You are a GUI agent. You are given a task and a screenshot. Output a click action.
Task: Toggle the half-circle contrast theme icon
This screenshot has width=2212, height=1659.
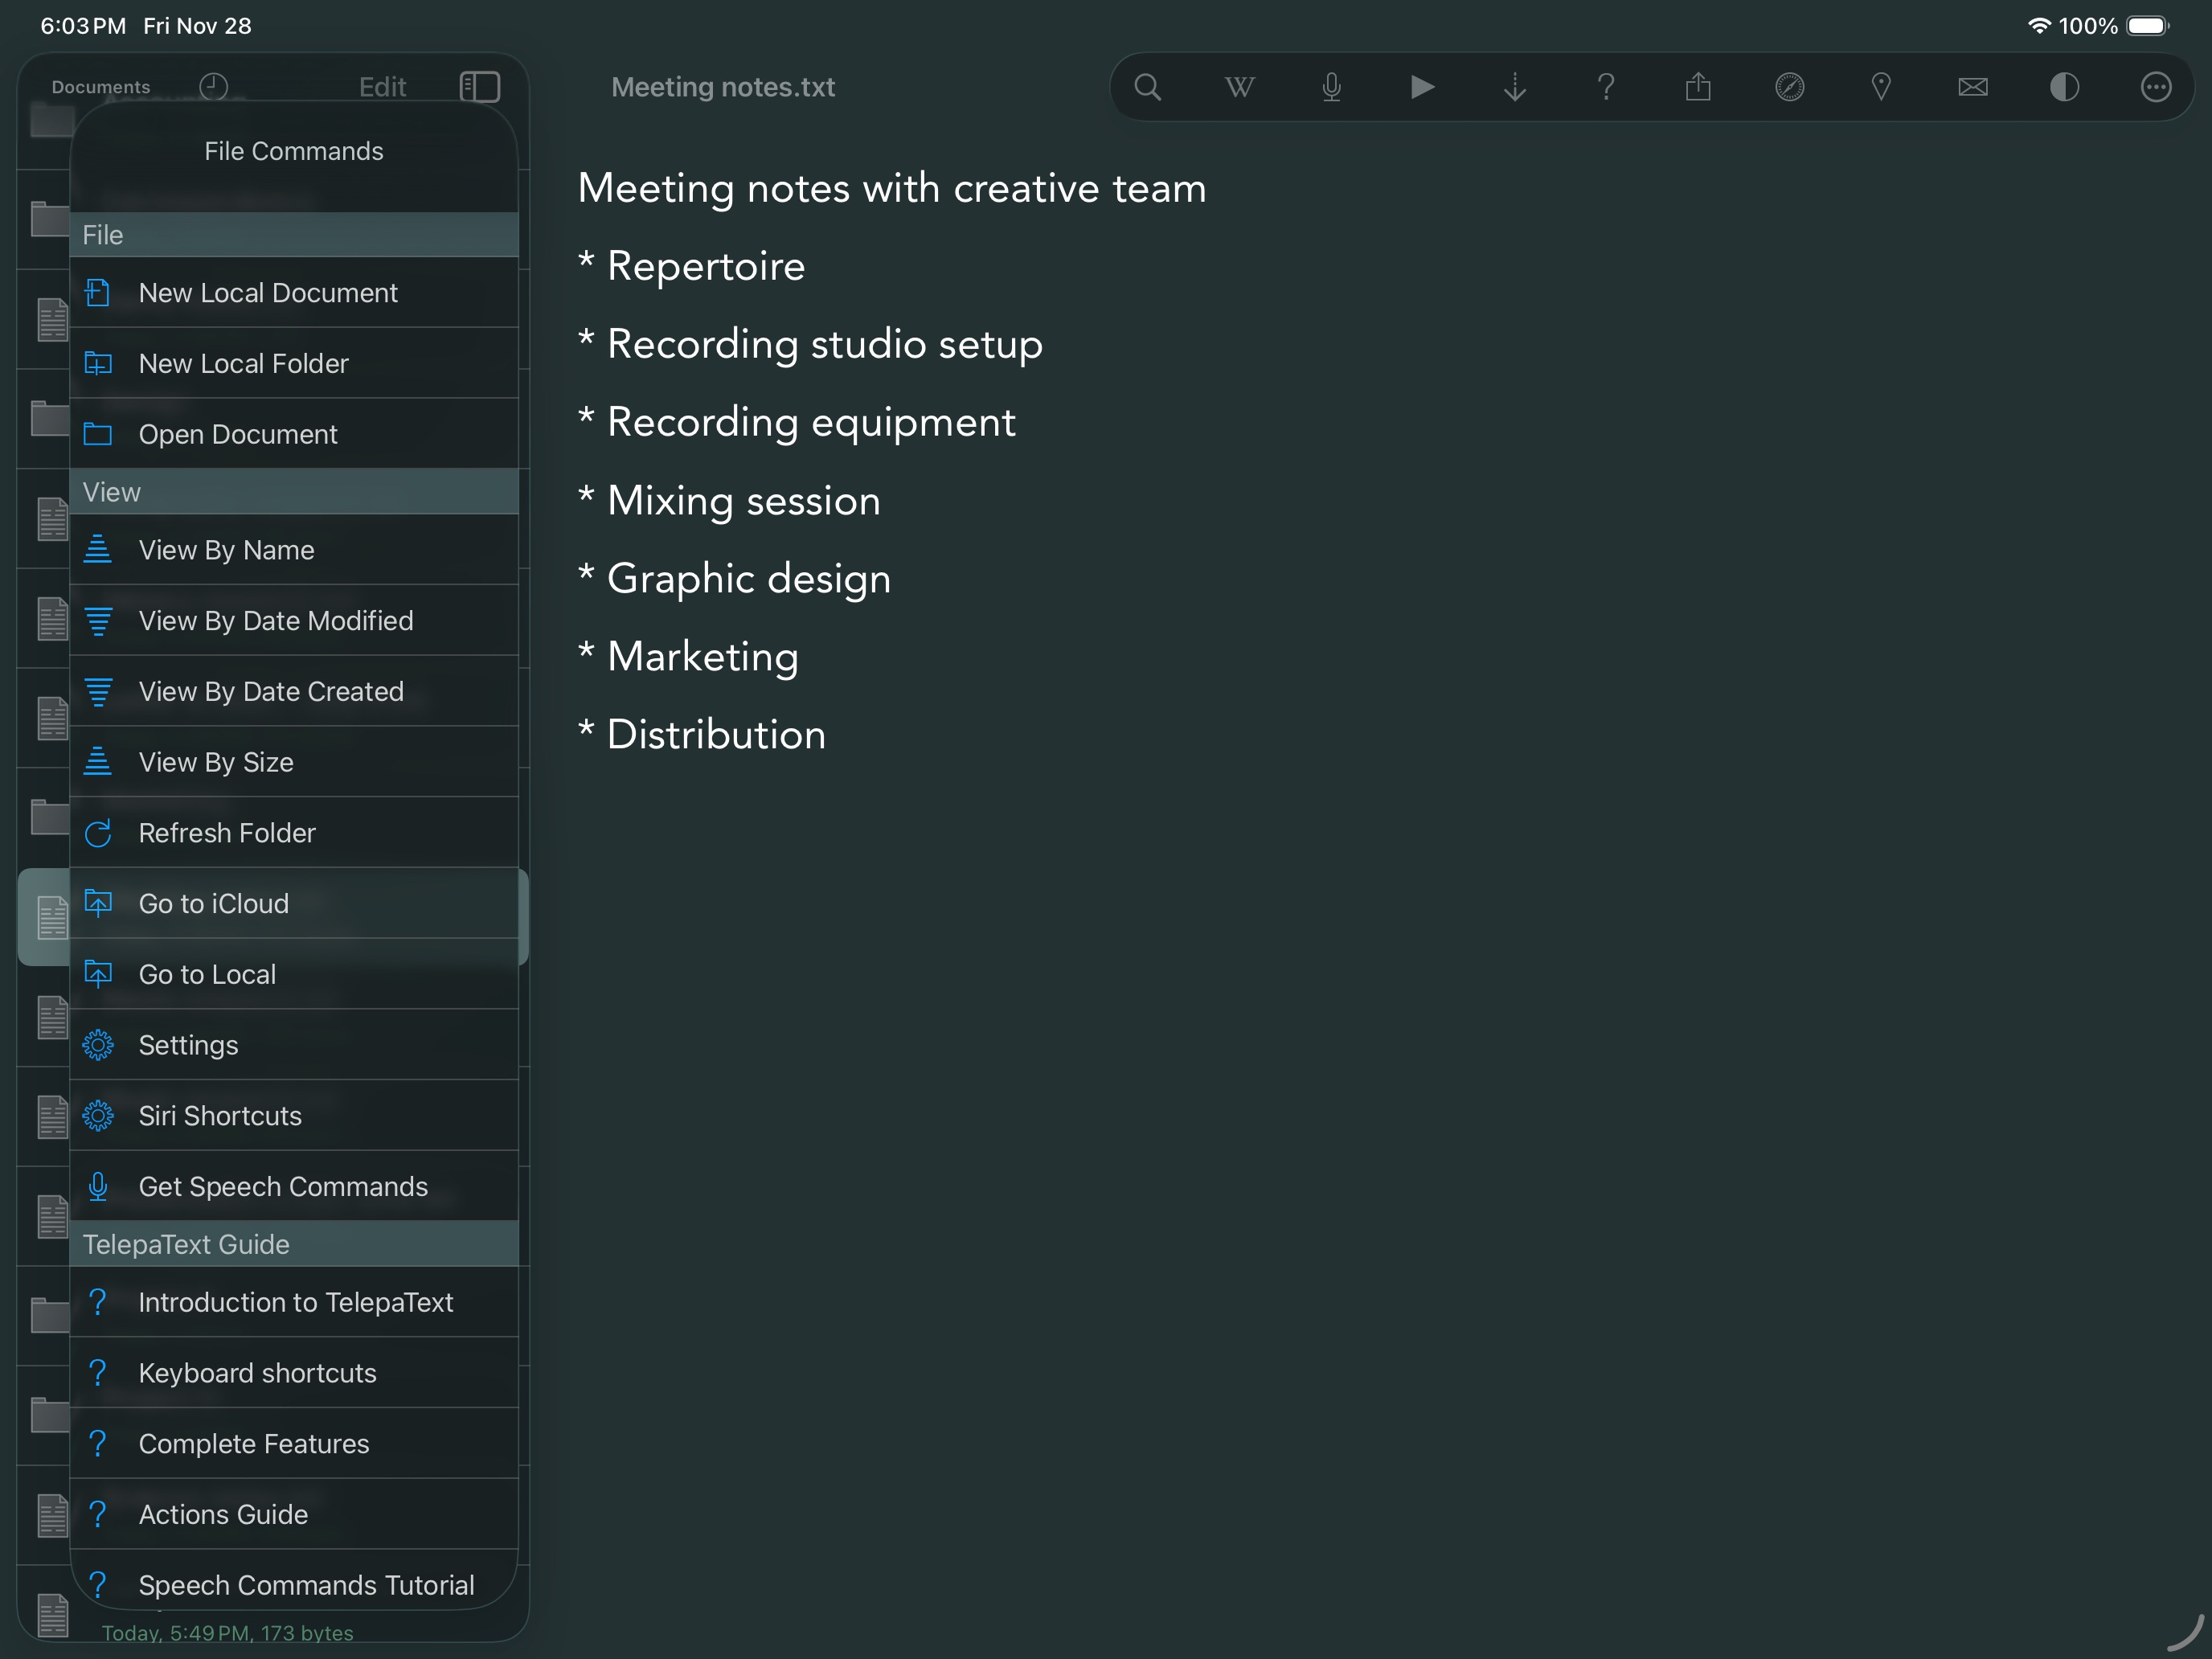coord(2064,87)
